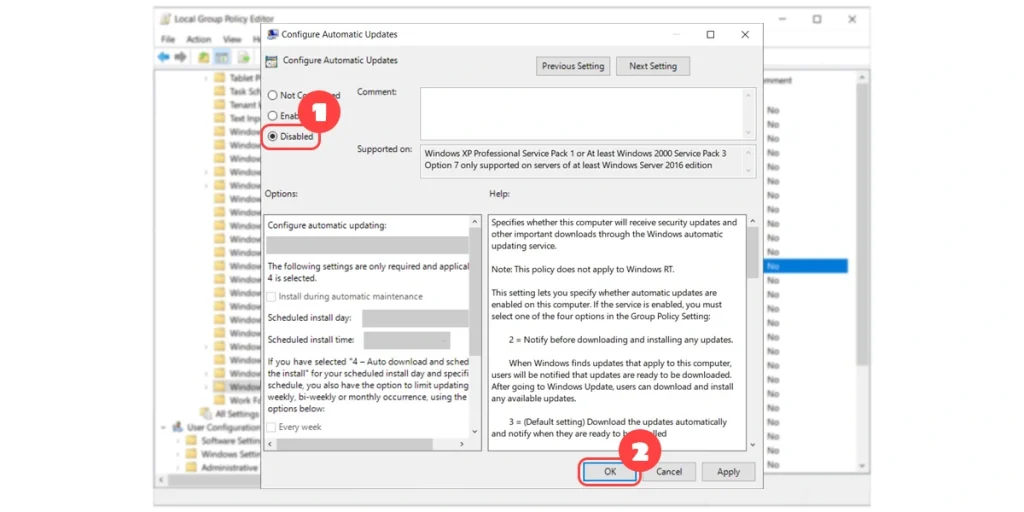This screenshot has height=512, width=1024.
Task: Click the Help pane scroll up arrow
Action: tap(752, 222)
